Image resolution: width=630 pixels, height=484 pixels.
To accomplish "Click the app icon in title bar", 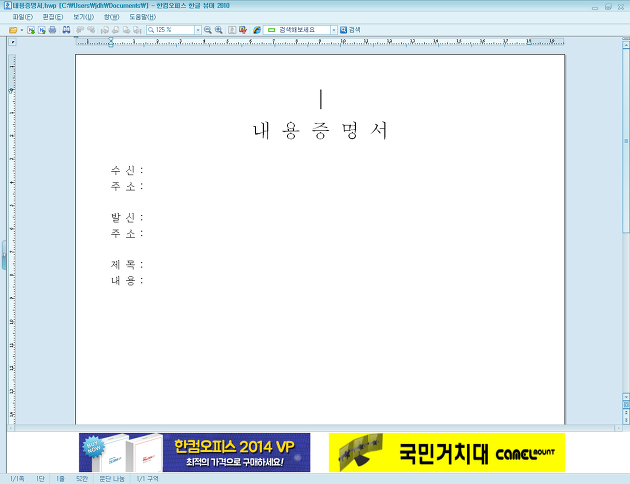I will click(7, 6).
